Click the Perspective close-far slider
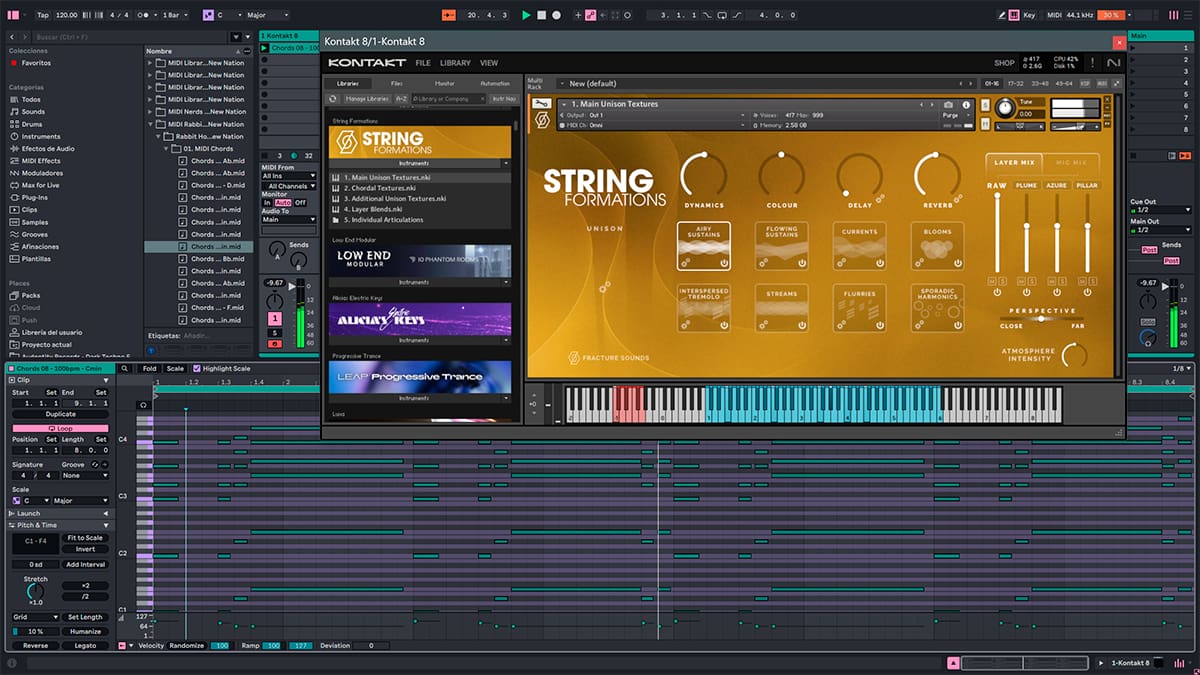 point(1041,319)
